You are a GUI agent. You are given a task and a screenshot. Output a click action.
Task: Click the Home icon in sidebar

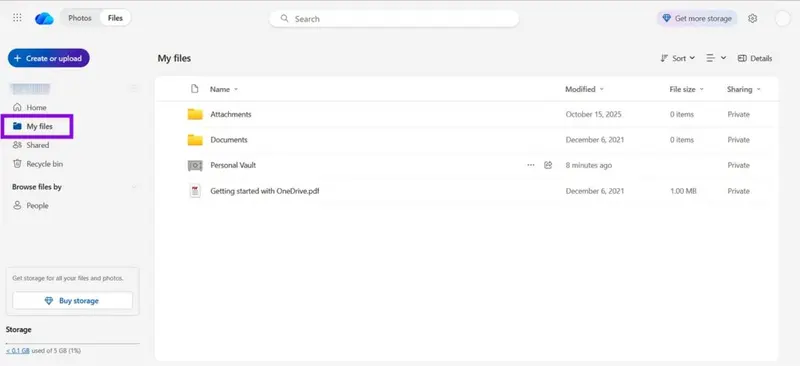click(x=17, y=108)
